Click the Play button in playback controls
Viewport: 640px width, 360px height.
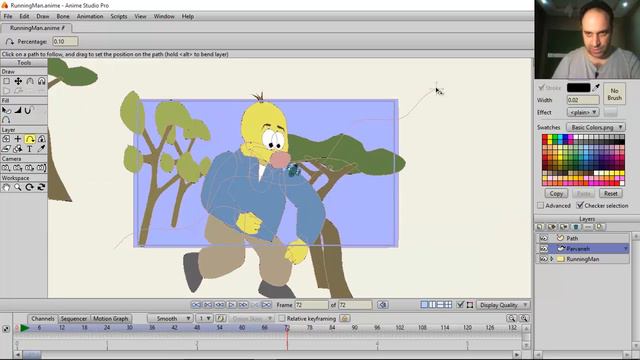coord(231,305)
